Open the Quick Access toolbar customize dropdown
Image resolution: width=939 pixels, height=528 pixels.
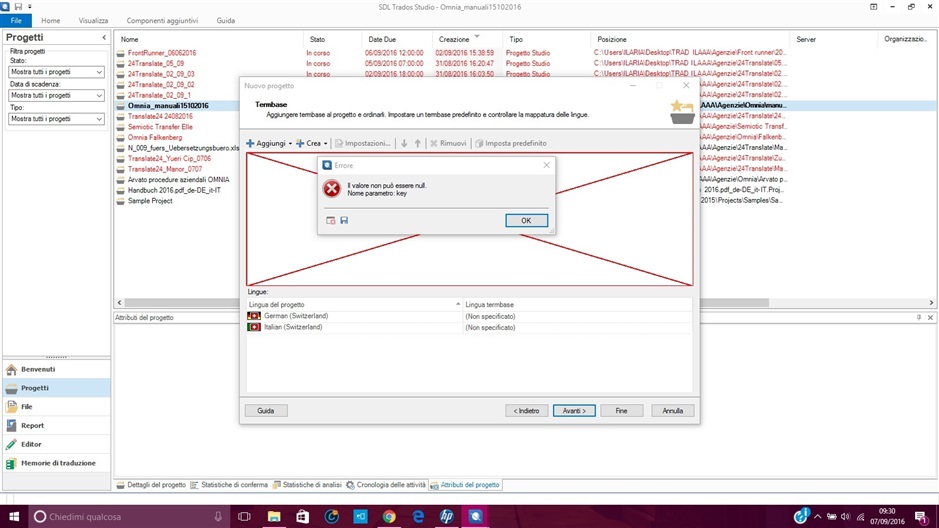(29, 7)
